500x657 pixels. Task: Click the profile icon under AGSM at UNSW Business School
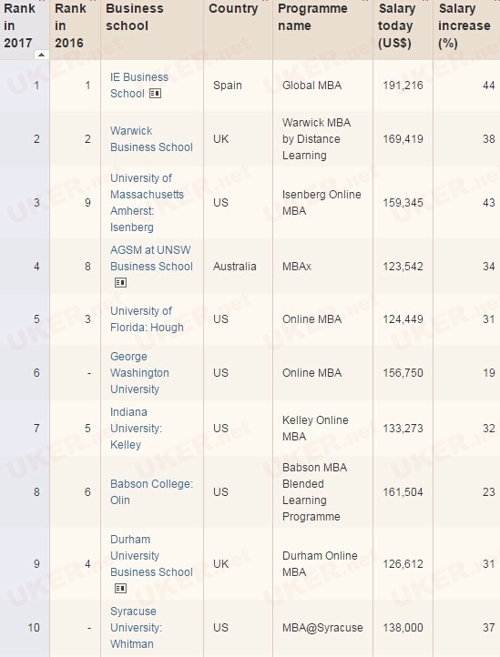[120, 283]
